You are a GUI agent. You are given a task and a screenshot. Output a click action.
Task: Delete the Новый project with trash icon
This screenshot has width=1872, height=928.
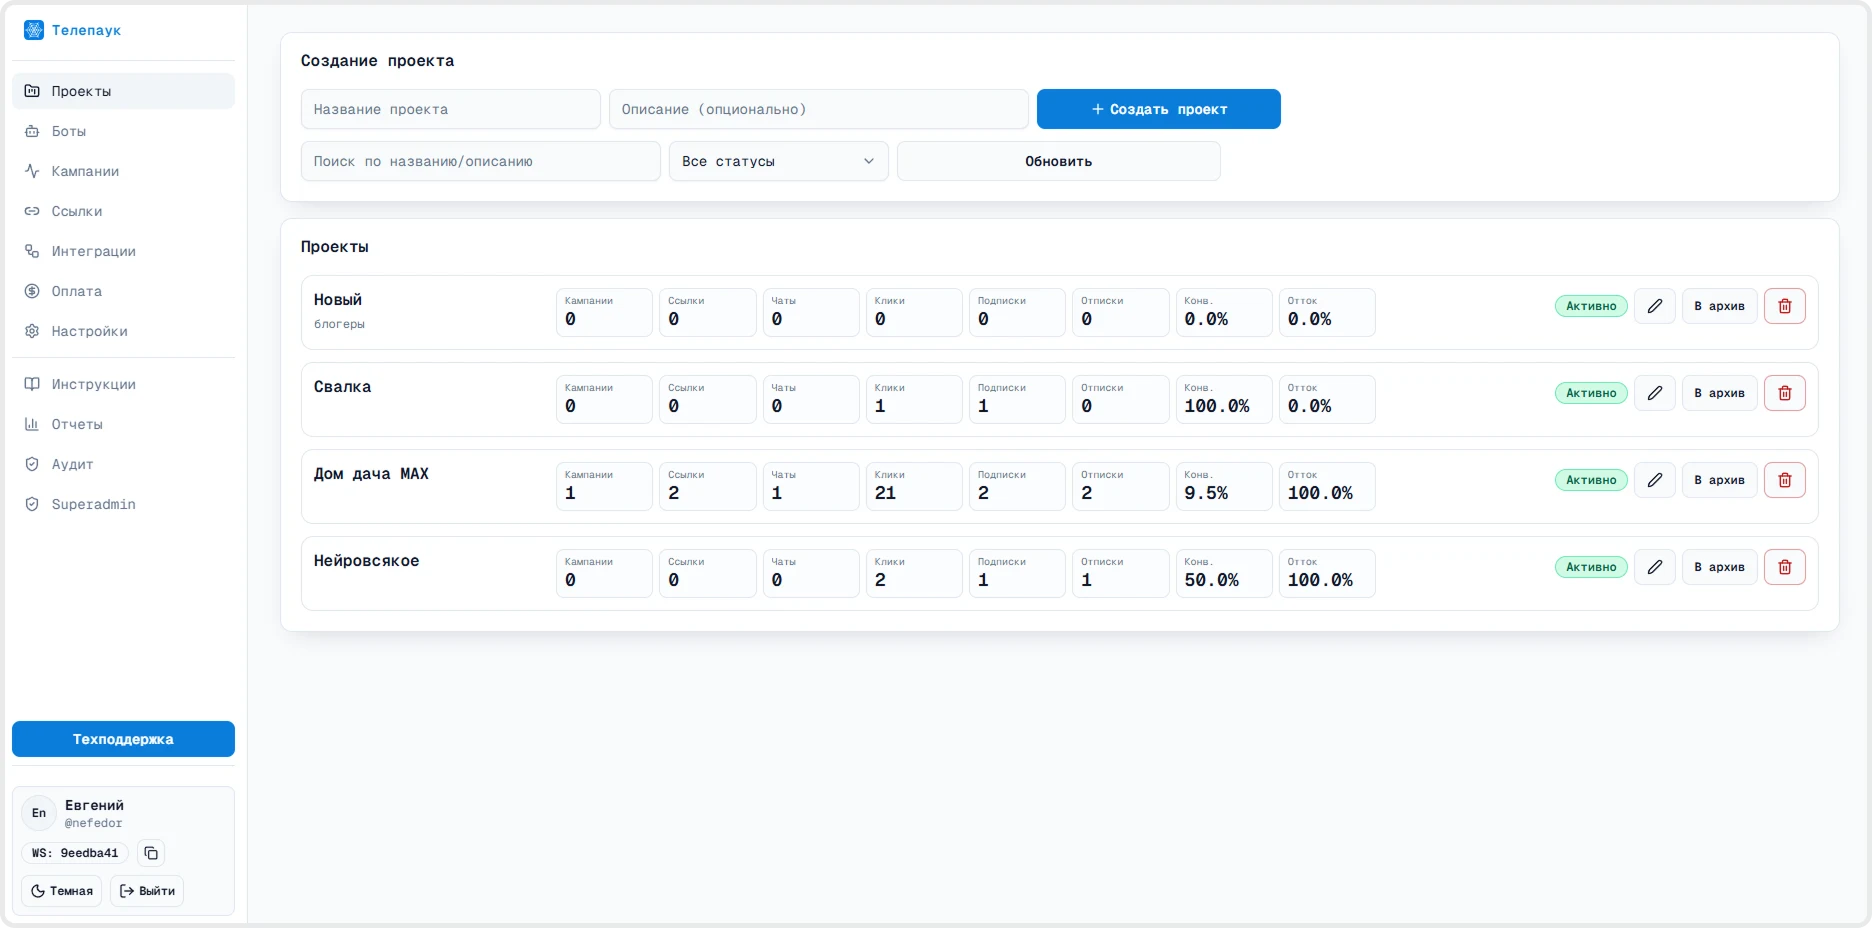(1785, 306)
